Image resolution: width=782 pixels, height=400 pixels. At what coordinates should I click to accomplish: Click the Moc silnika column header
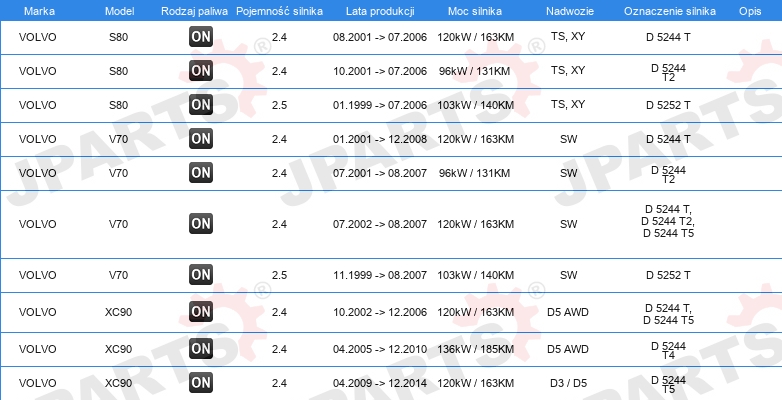click(475, 11)
